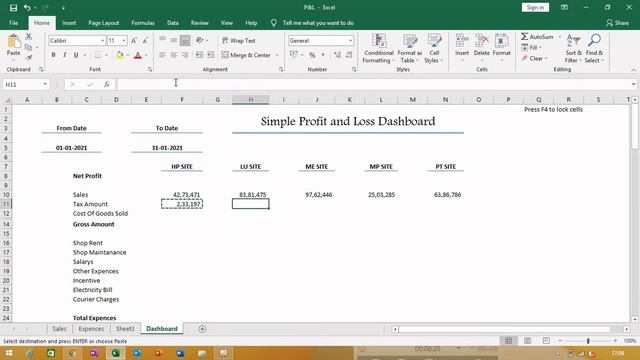Click the Insert Function fx icon

pos(107,84)
